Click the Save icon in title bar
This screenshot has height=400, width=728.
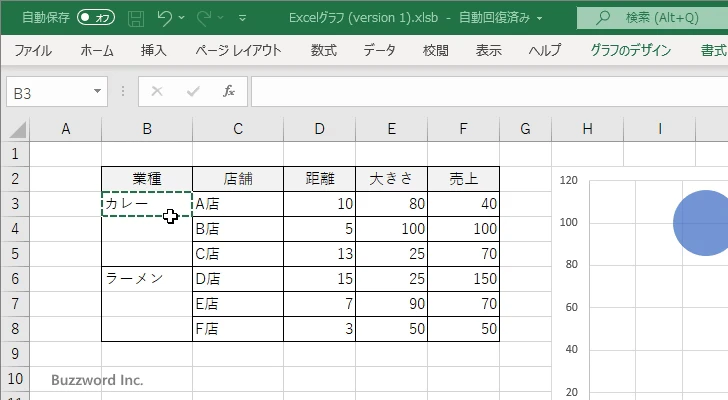tap(136, 17)
